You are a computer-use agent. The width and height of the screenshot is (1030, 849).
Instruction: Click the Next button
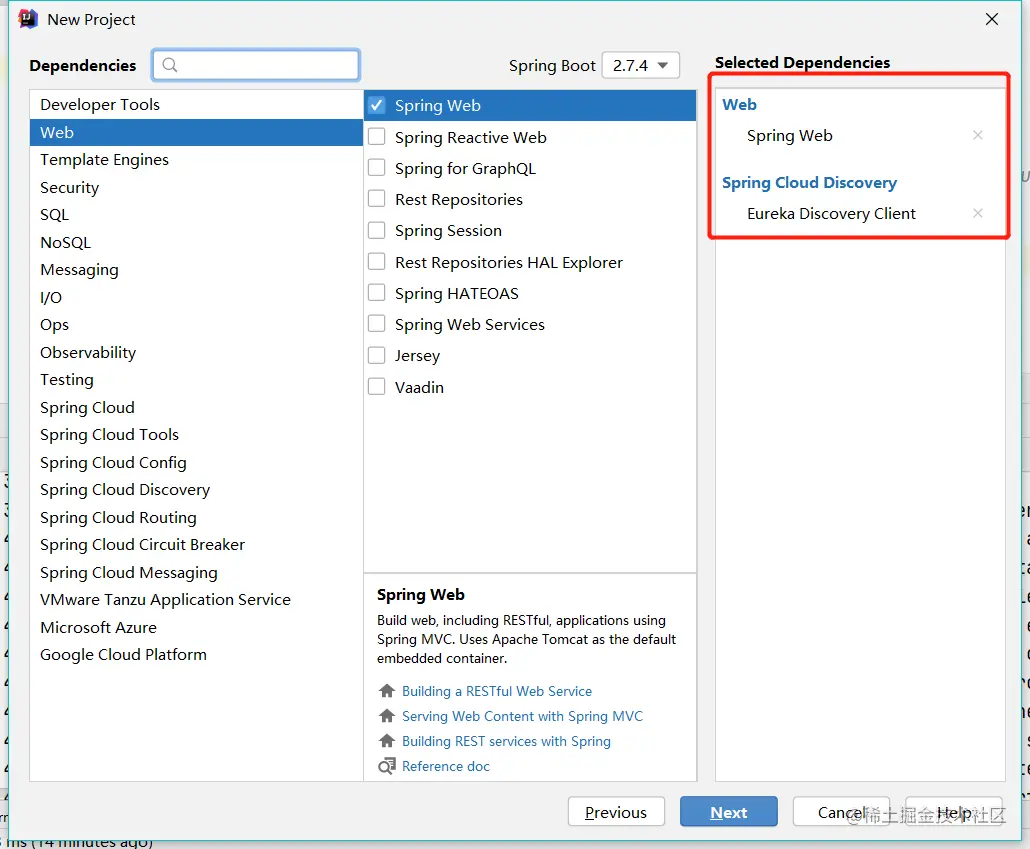tap(728, 812)
